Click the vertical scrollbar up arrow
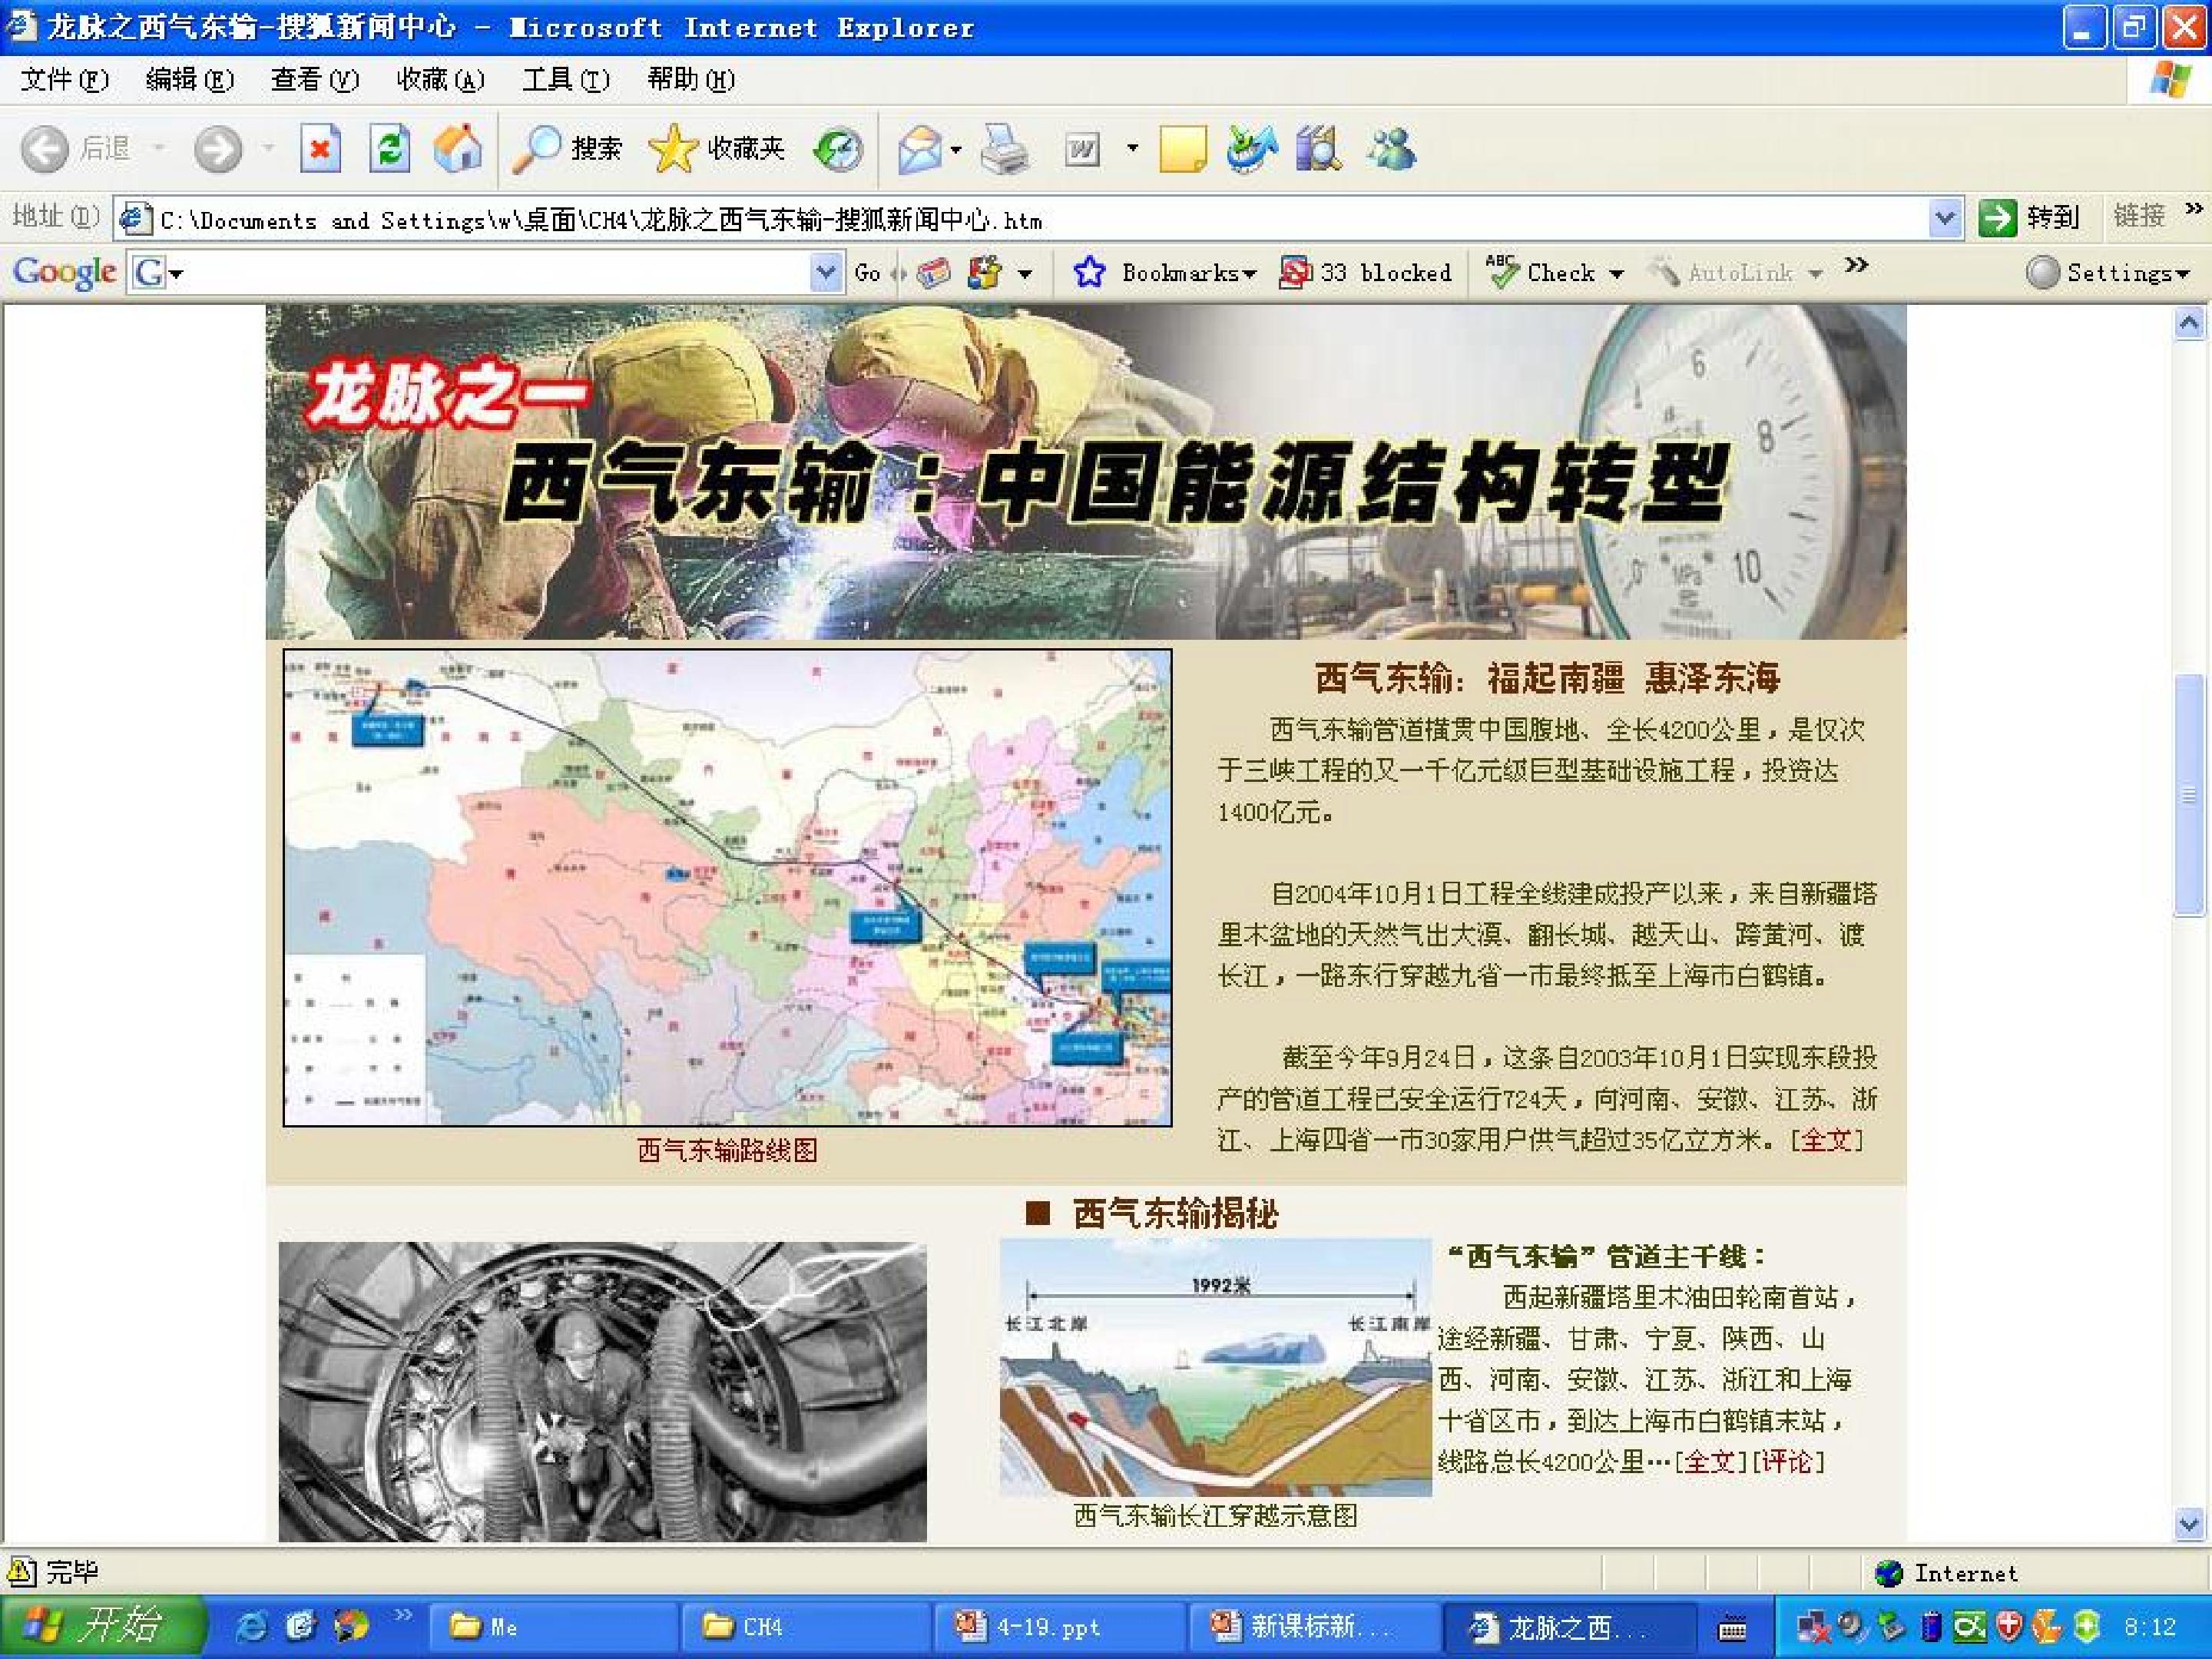 click(x=2189, y=323)
